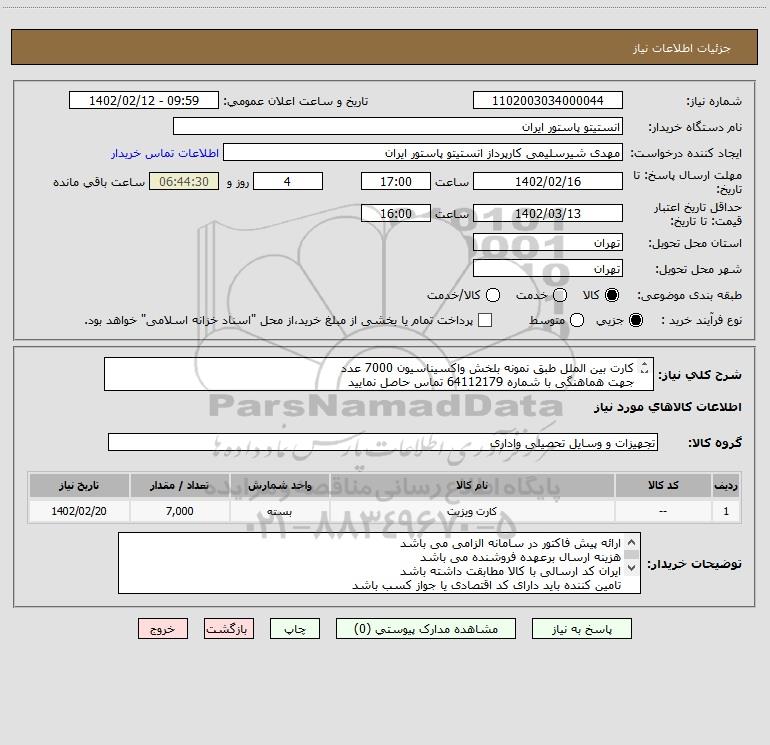Click the buyer note ارائه پیش فاکتور line
The height and width of the screenshot is (745, 770).
510,543
